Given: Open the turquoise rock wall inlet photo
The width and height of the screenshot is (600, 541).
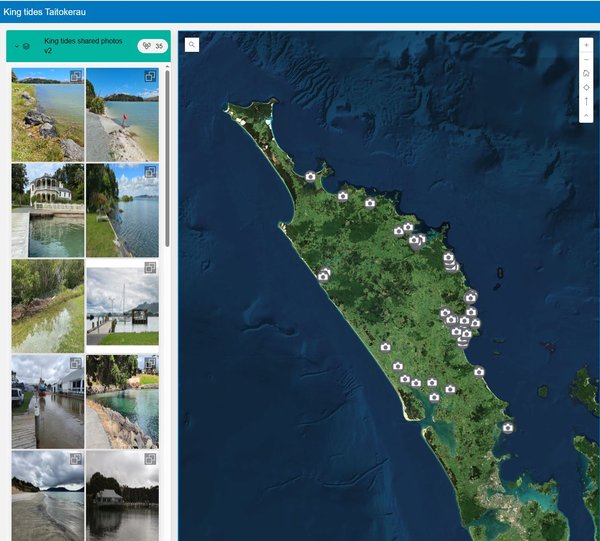Looking at the screenshot, I should pyautogui.click(x=122, y=401).
